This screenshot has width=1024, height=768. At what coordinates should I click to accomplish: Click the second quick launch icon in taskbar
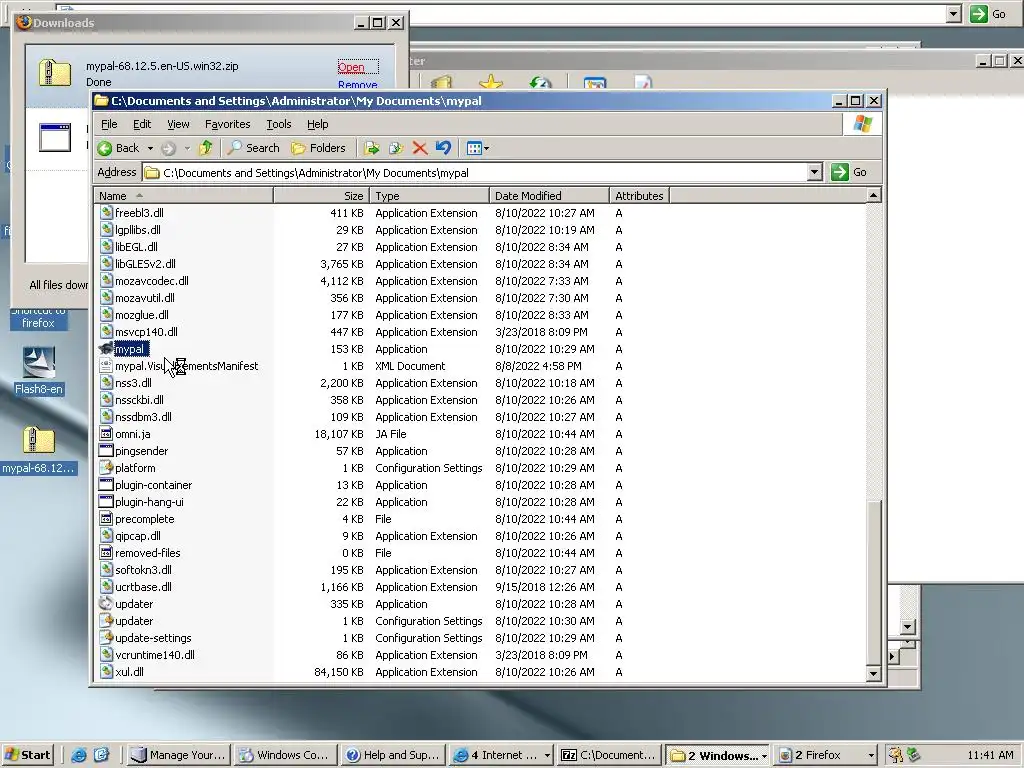tap(102, 755)
